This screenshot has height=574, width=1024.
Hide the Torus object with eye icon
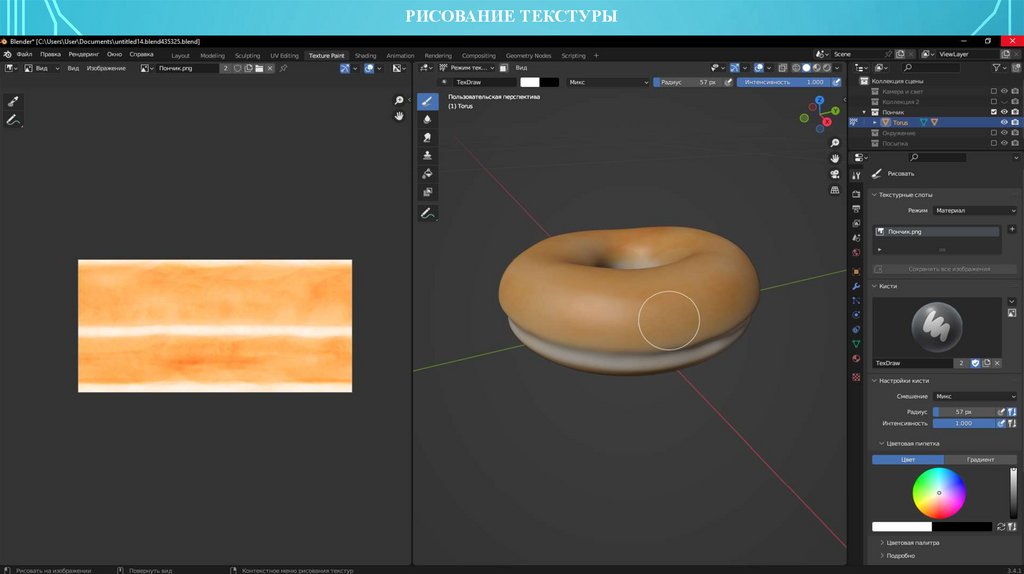[x=1004, y=122]
